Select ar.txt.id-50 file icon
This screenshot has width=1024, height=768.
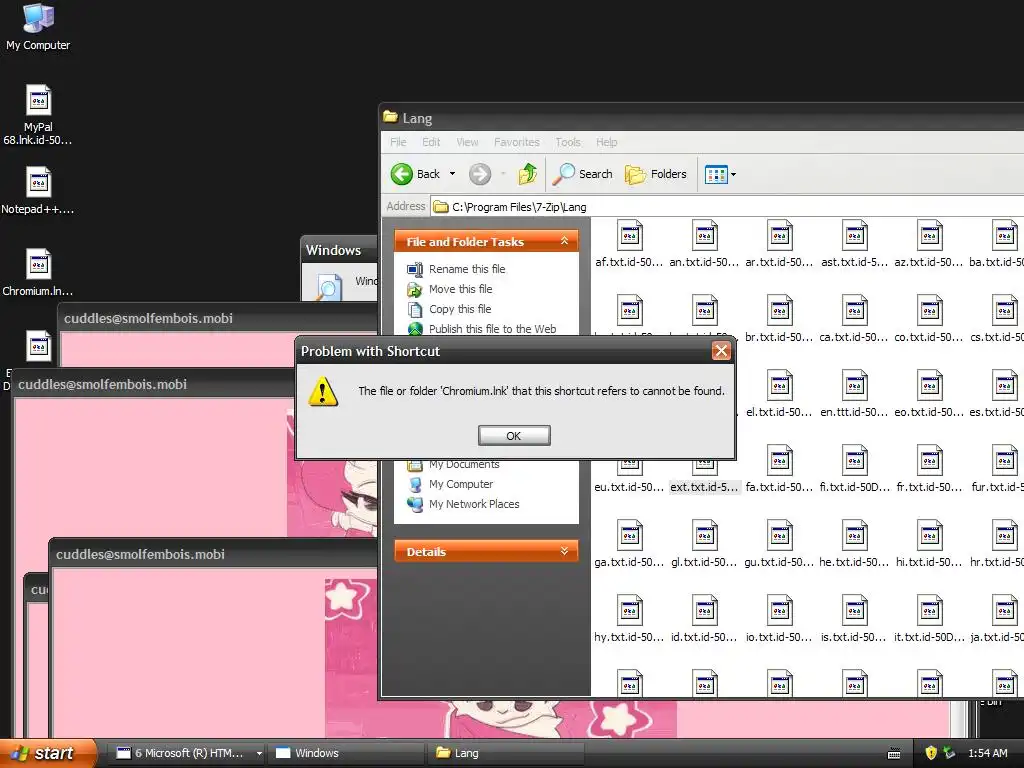point(780,236)
